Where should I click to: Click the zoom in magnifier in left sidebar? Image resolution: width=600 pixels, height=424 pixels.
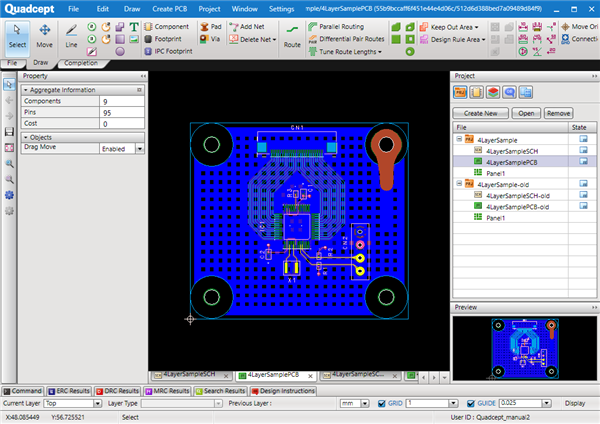click(9, 164)
